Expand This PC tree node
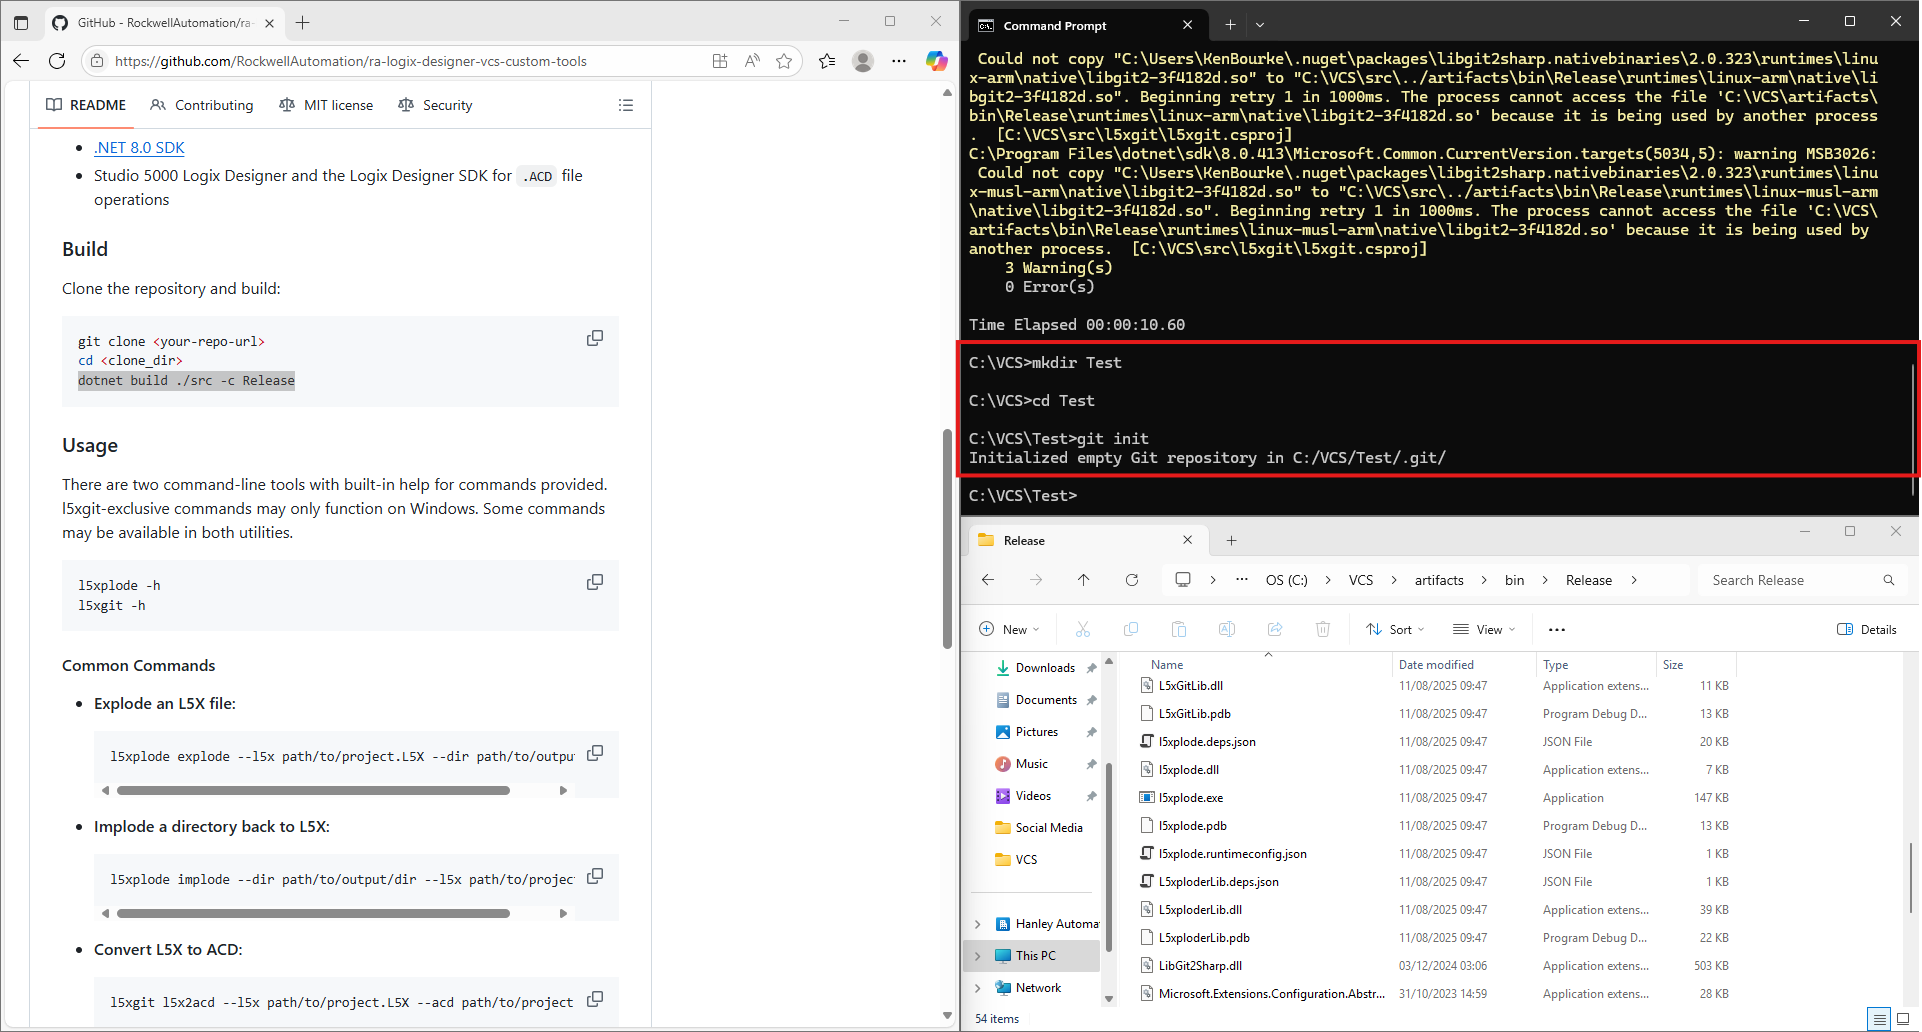 (x=978, y=956)
